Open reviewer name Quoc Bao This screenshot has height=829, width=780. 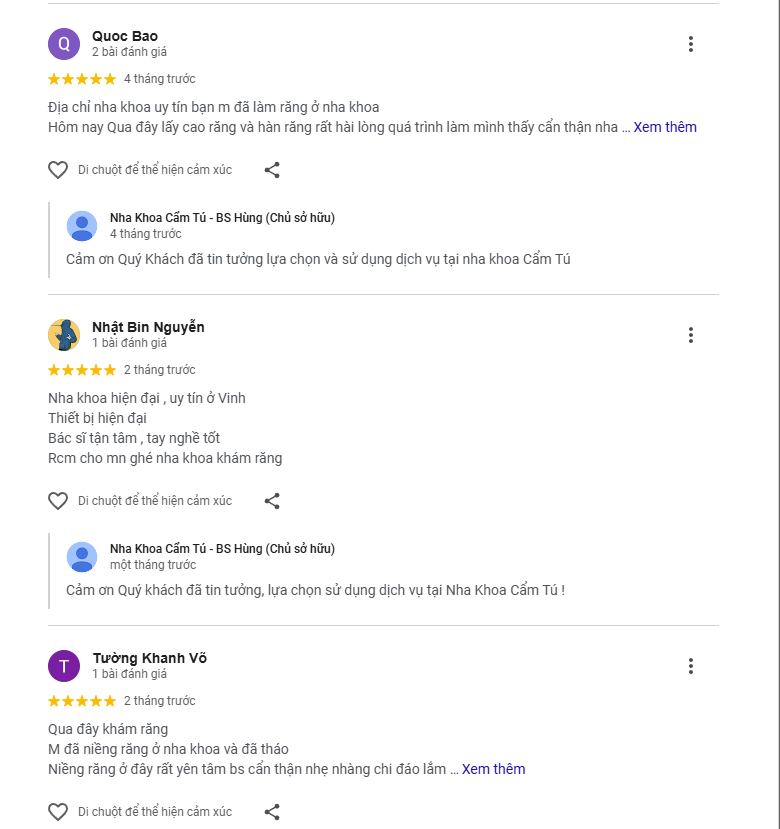[125, 36]
